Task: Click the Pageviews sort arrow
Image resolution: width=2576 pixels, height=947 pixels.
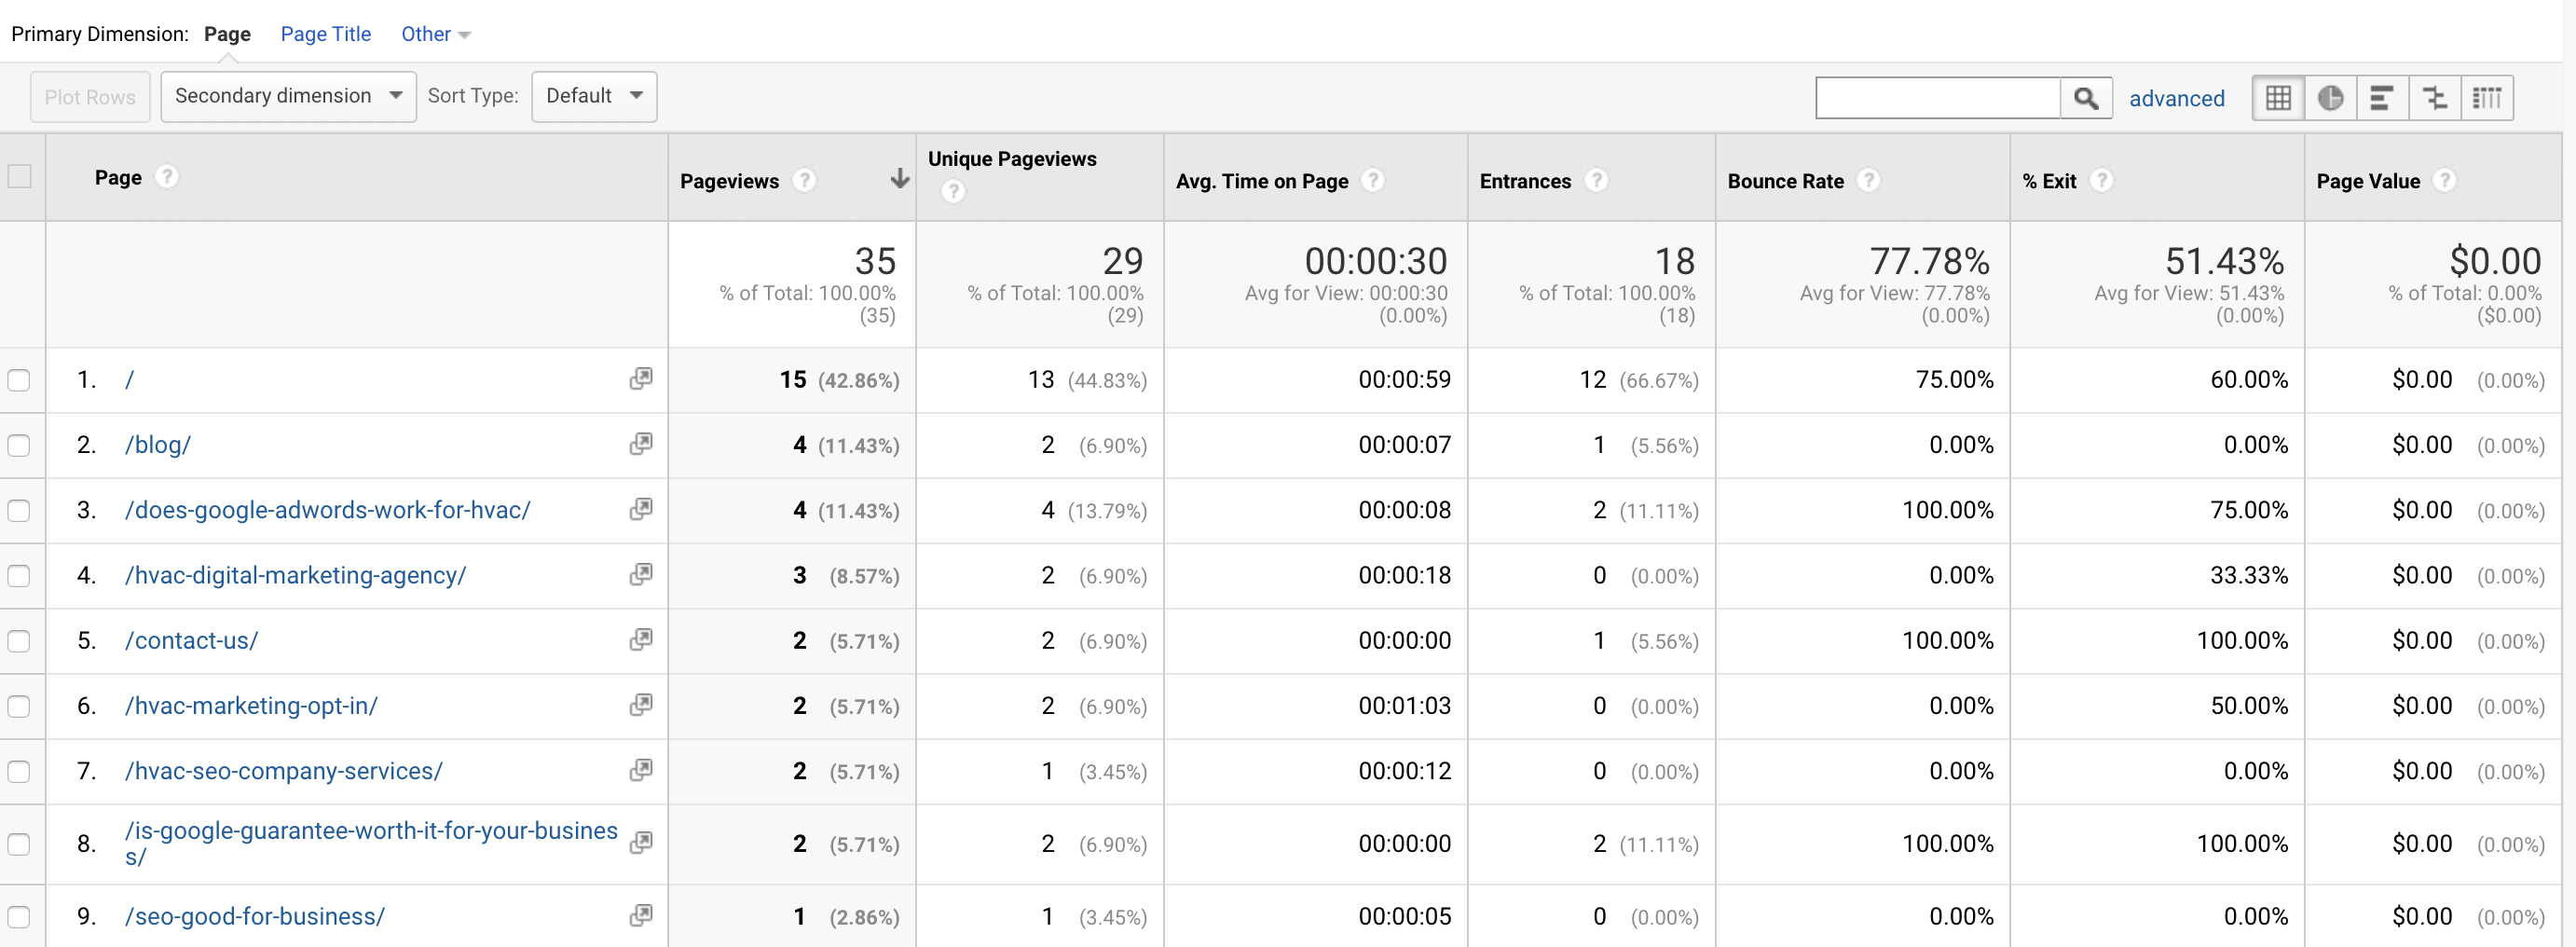Action: pos(899,179)
